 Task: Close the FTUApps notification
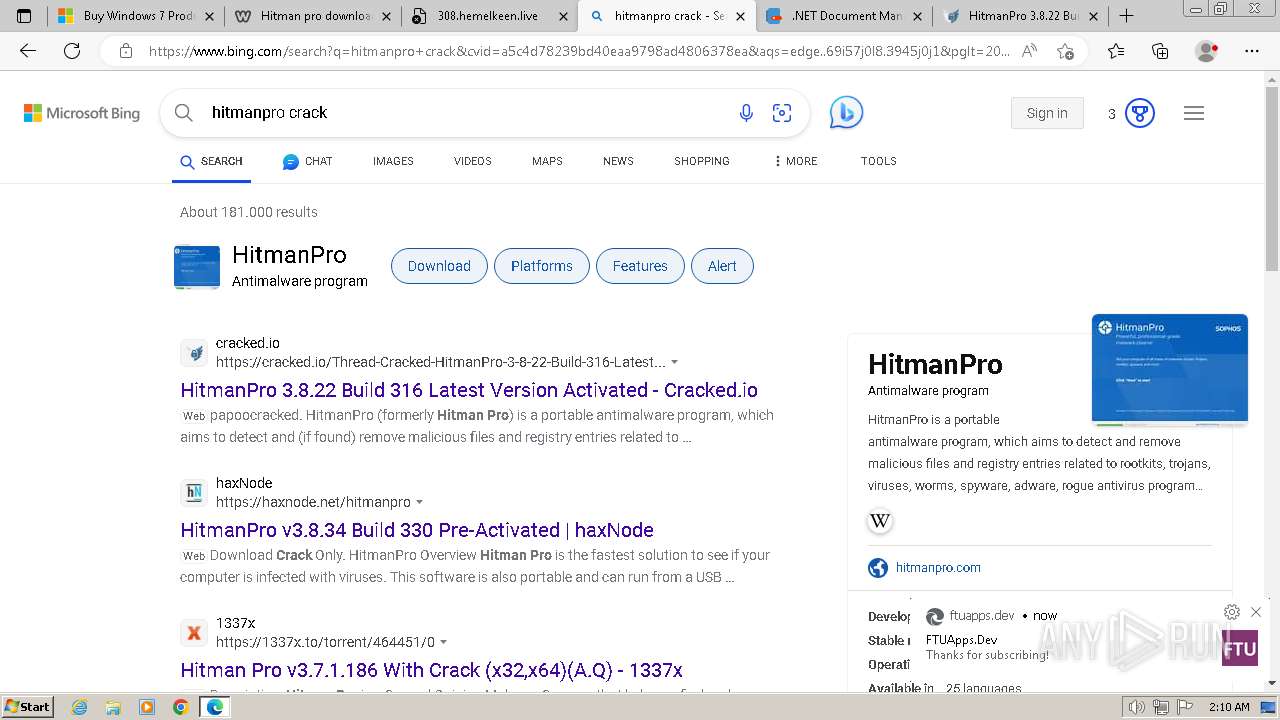coord(1256,612)
